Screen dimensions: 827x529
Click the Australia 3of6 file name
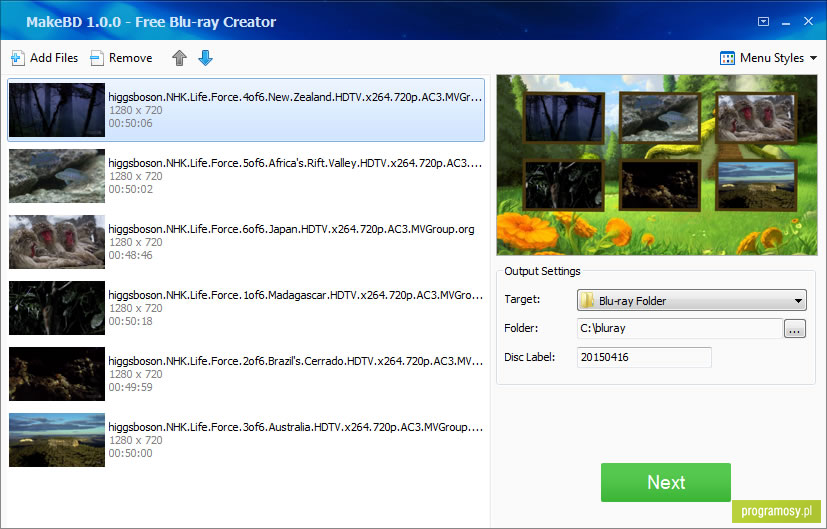(x=295, y=427)
